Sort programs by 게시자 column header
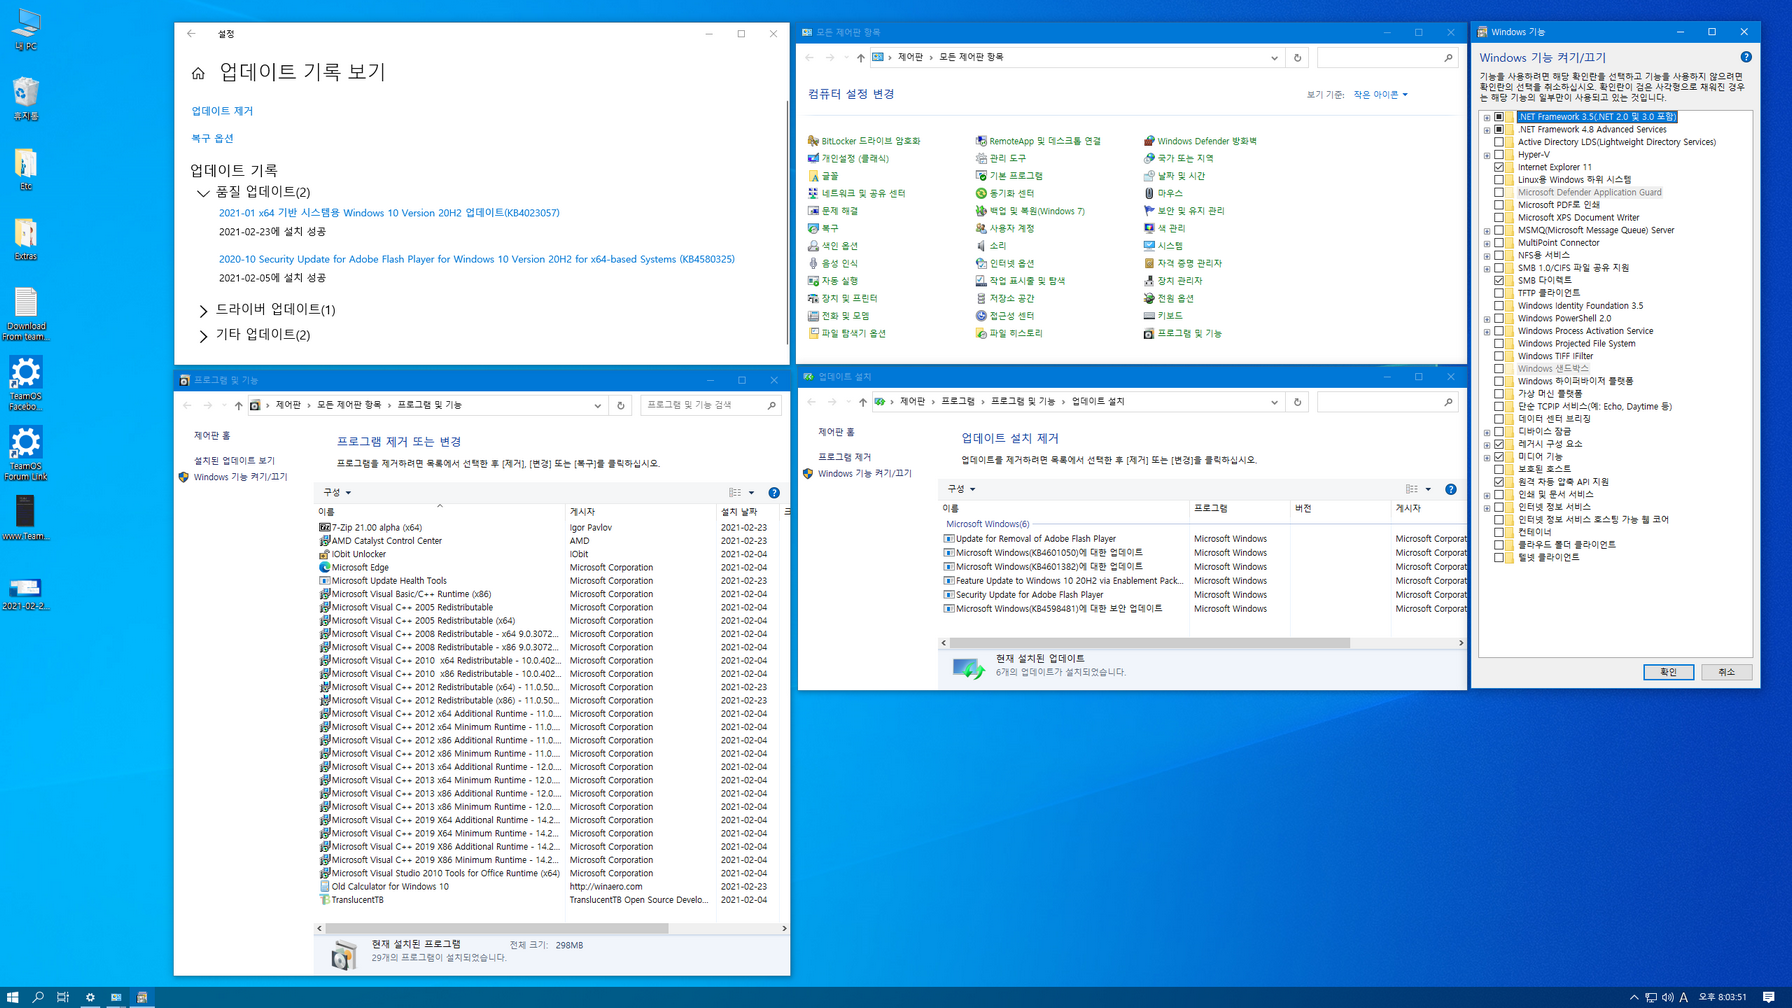1792x1008 pixels. (x=641, y=511)
